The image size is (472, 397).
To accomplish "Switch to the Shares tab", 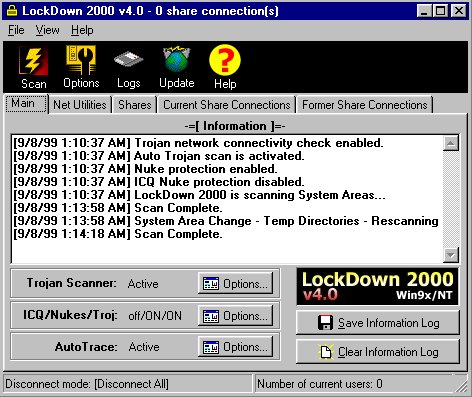I will point(135,105).
